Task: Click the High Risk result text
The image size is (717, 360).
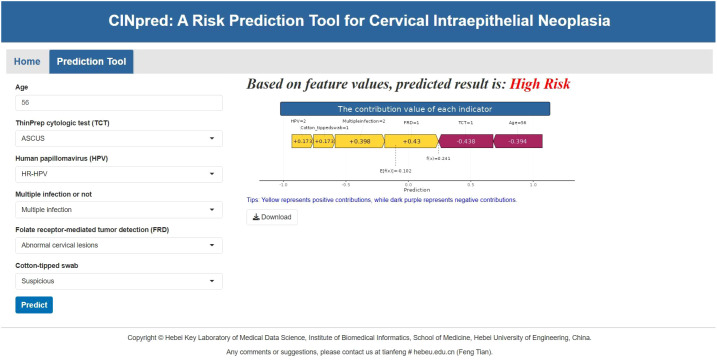Action: click(x=540, y=84)
